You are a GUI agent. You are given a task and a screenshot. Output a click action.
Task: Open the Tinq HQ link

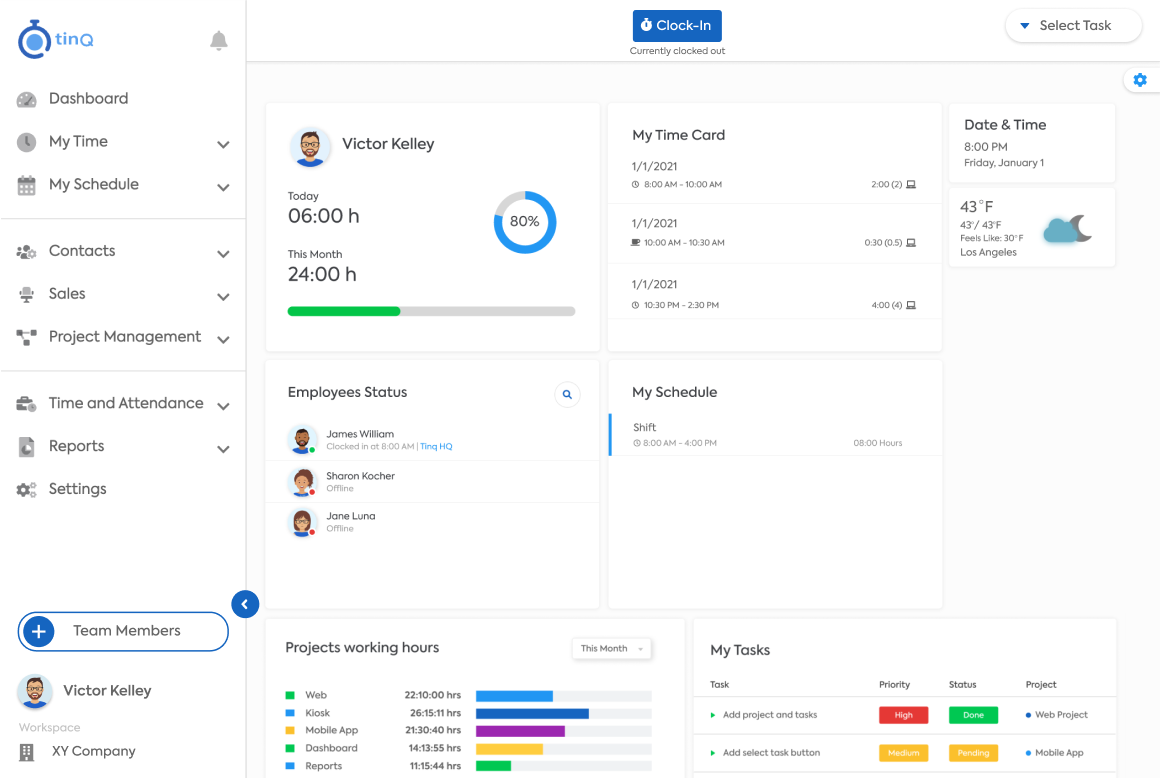pos(436,447)
